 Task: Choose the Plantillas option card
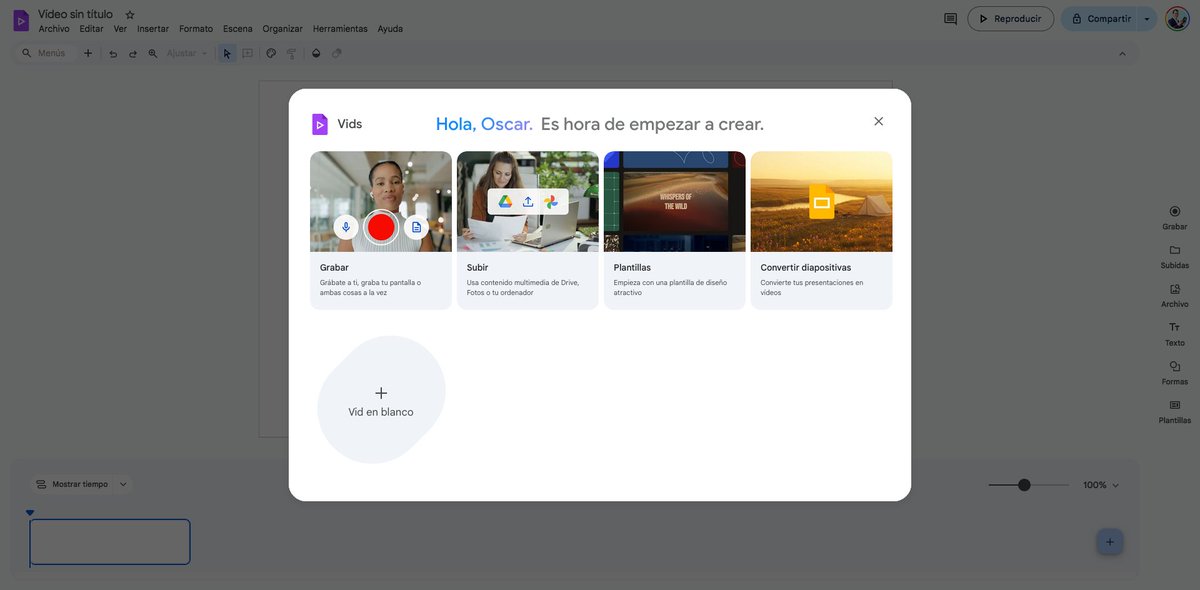tap(675, 230)
